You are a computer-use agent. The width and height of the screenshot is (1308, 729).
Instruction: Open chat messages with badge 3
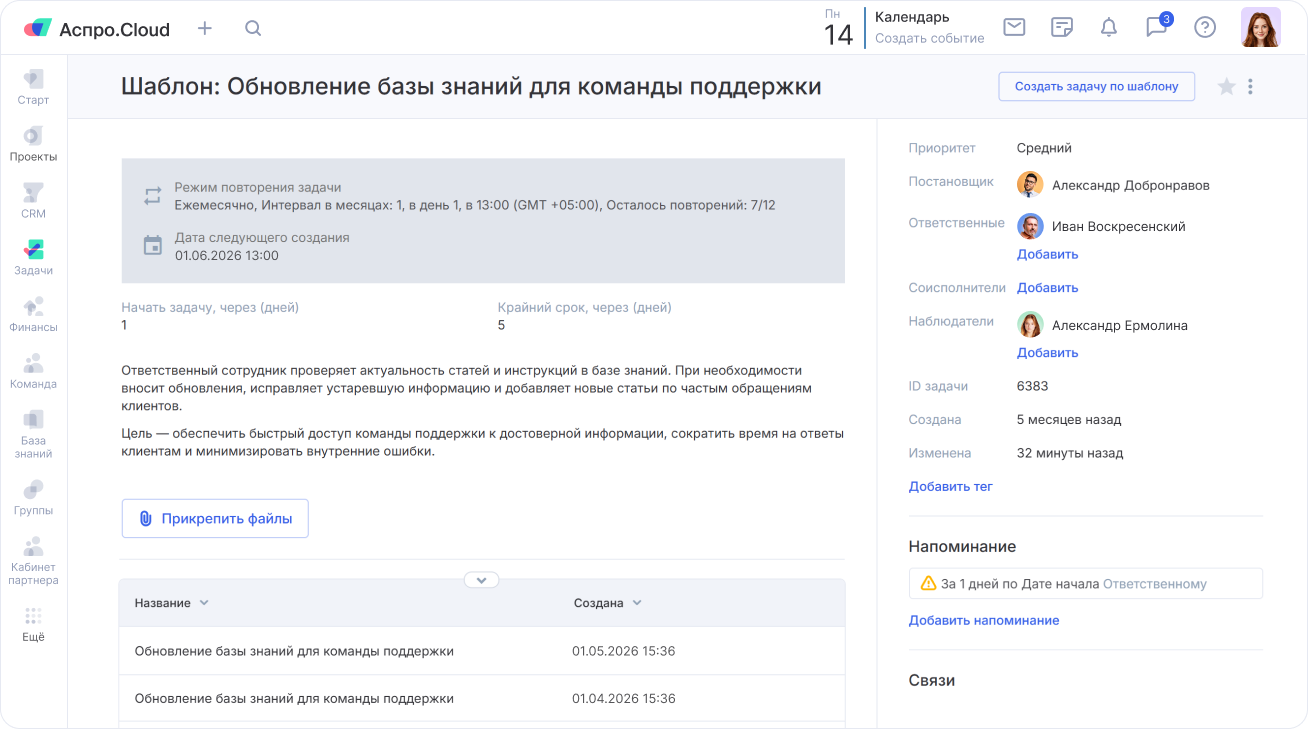point(1156,27)
